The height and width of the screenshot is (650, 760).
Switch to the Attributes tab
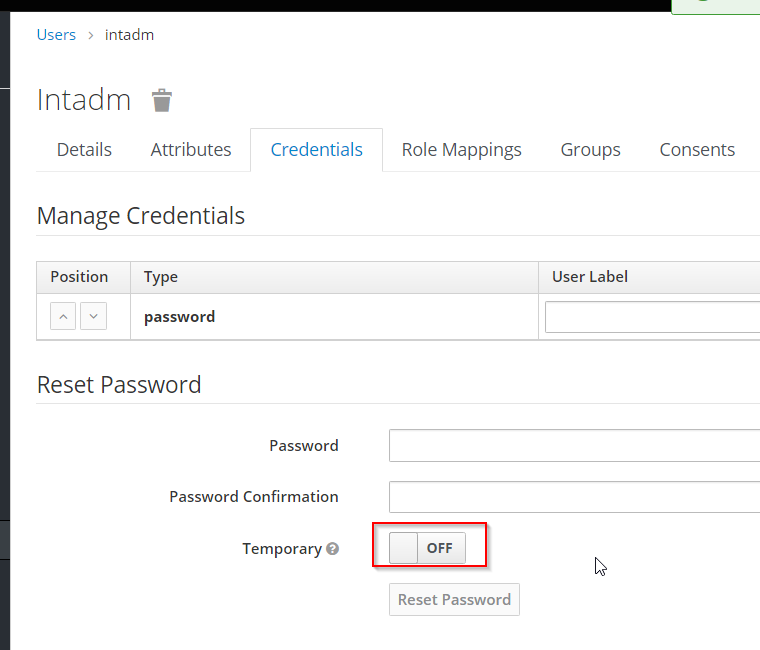191,150
